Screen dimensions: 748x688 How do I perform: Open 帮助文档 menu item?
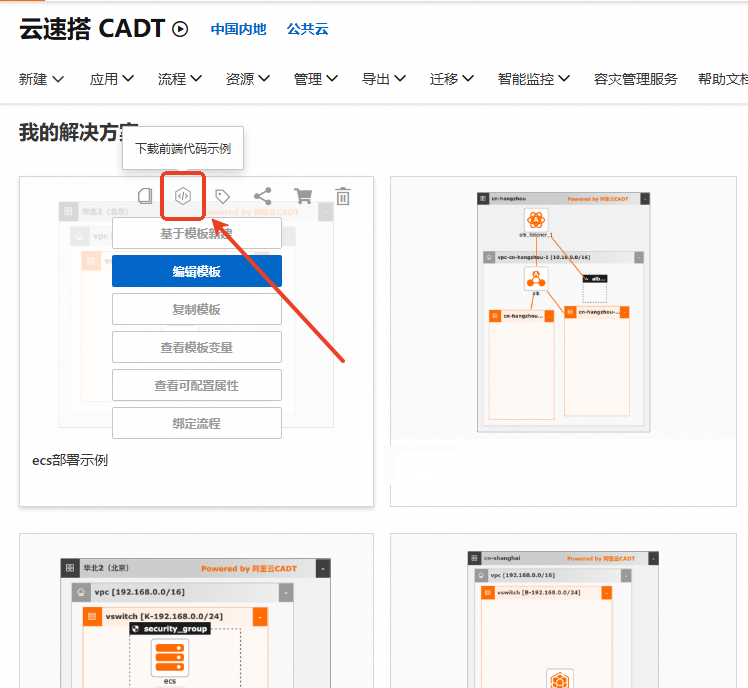[x=723, y=79]
